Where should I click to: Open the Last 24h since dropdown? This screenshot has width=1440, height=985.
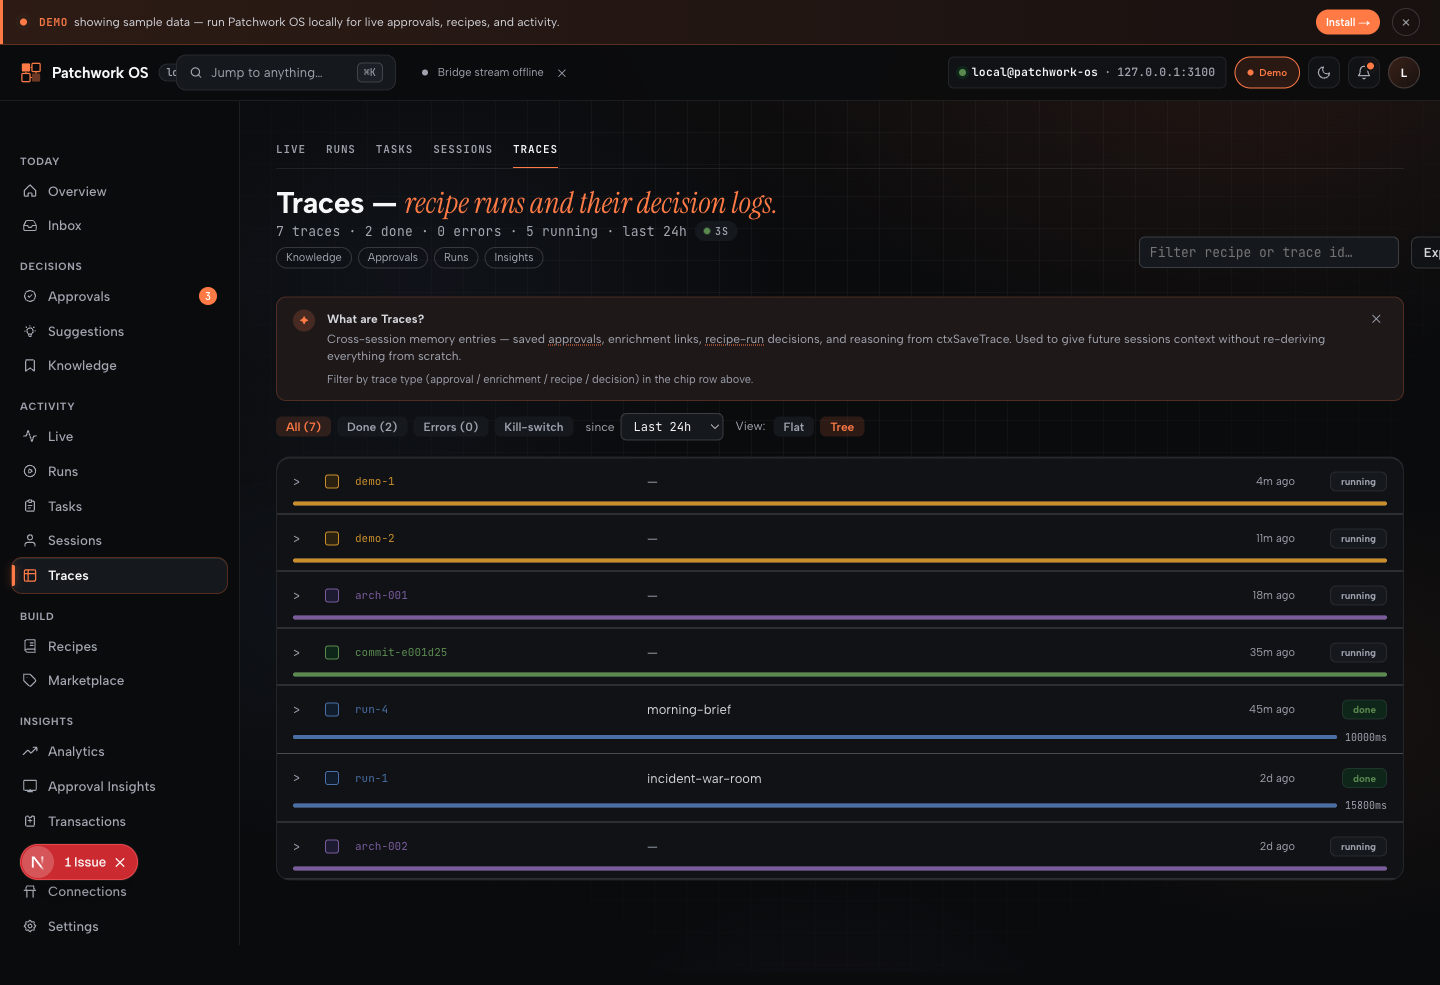click(x=672, y=427)
